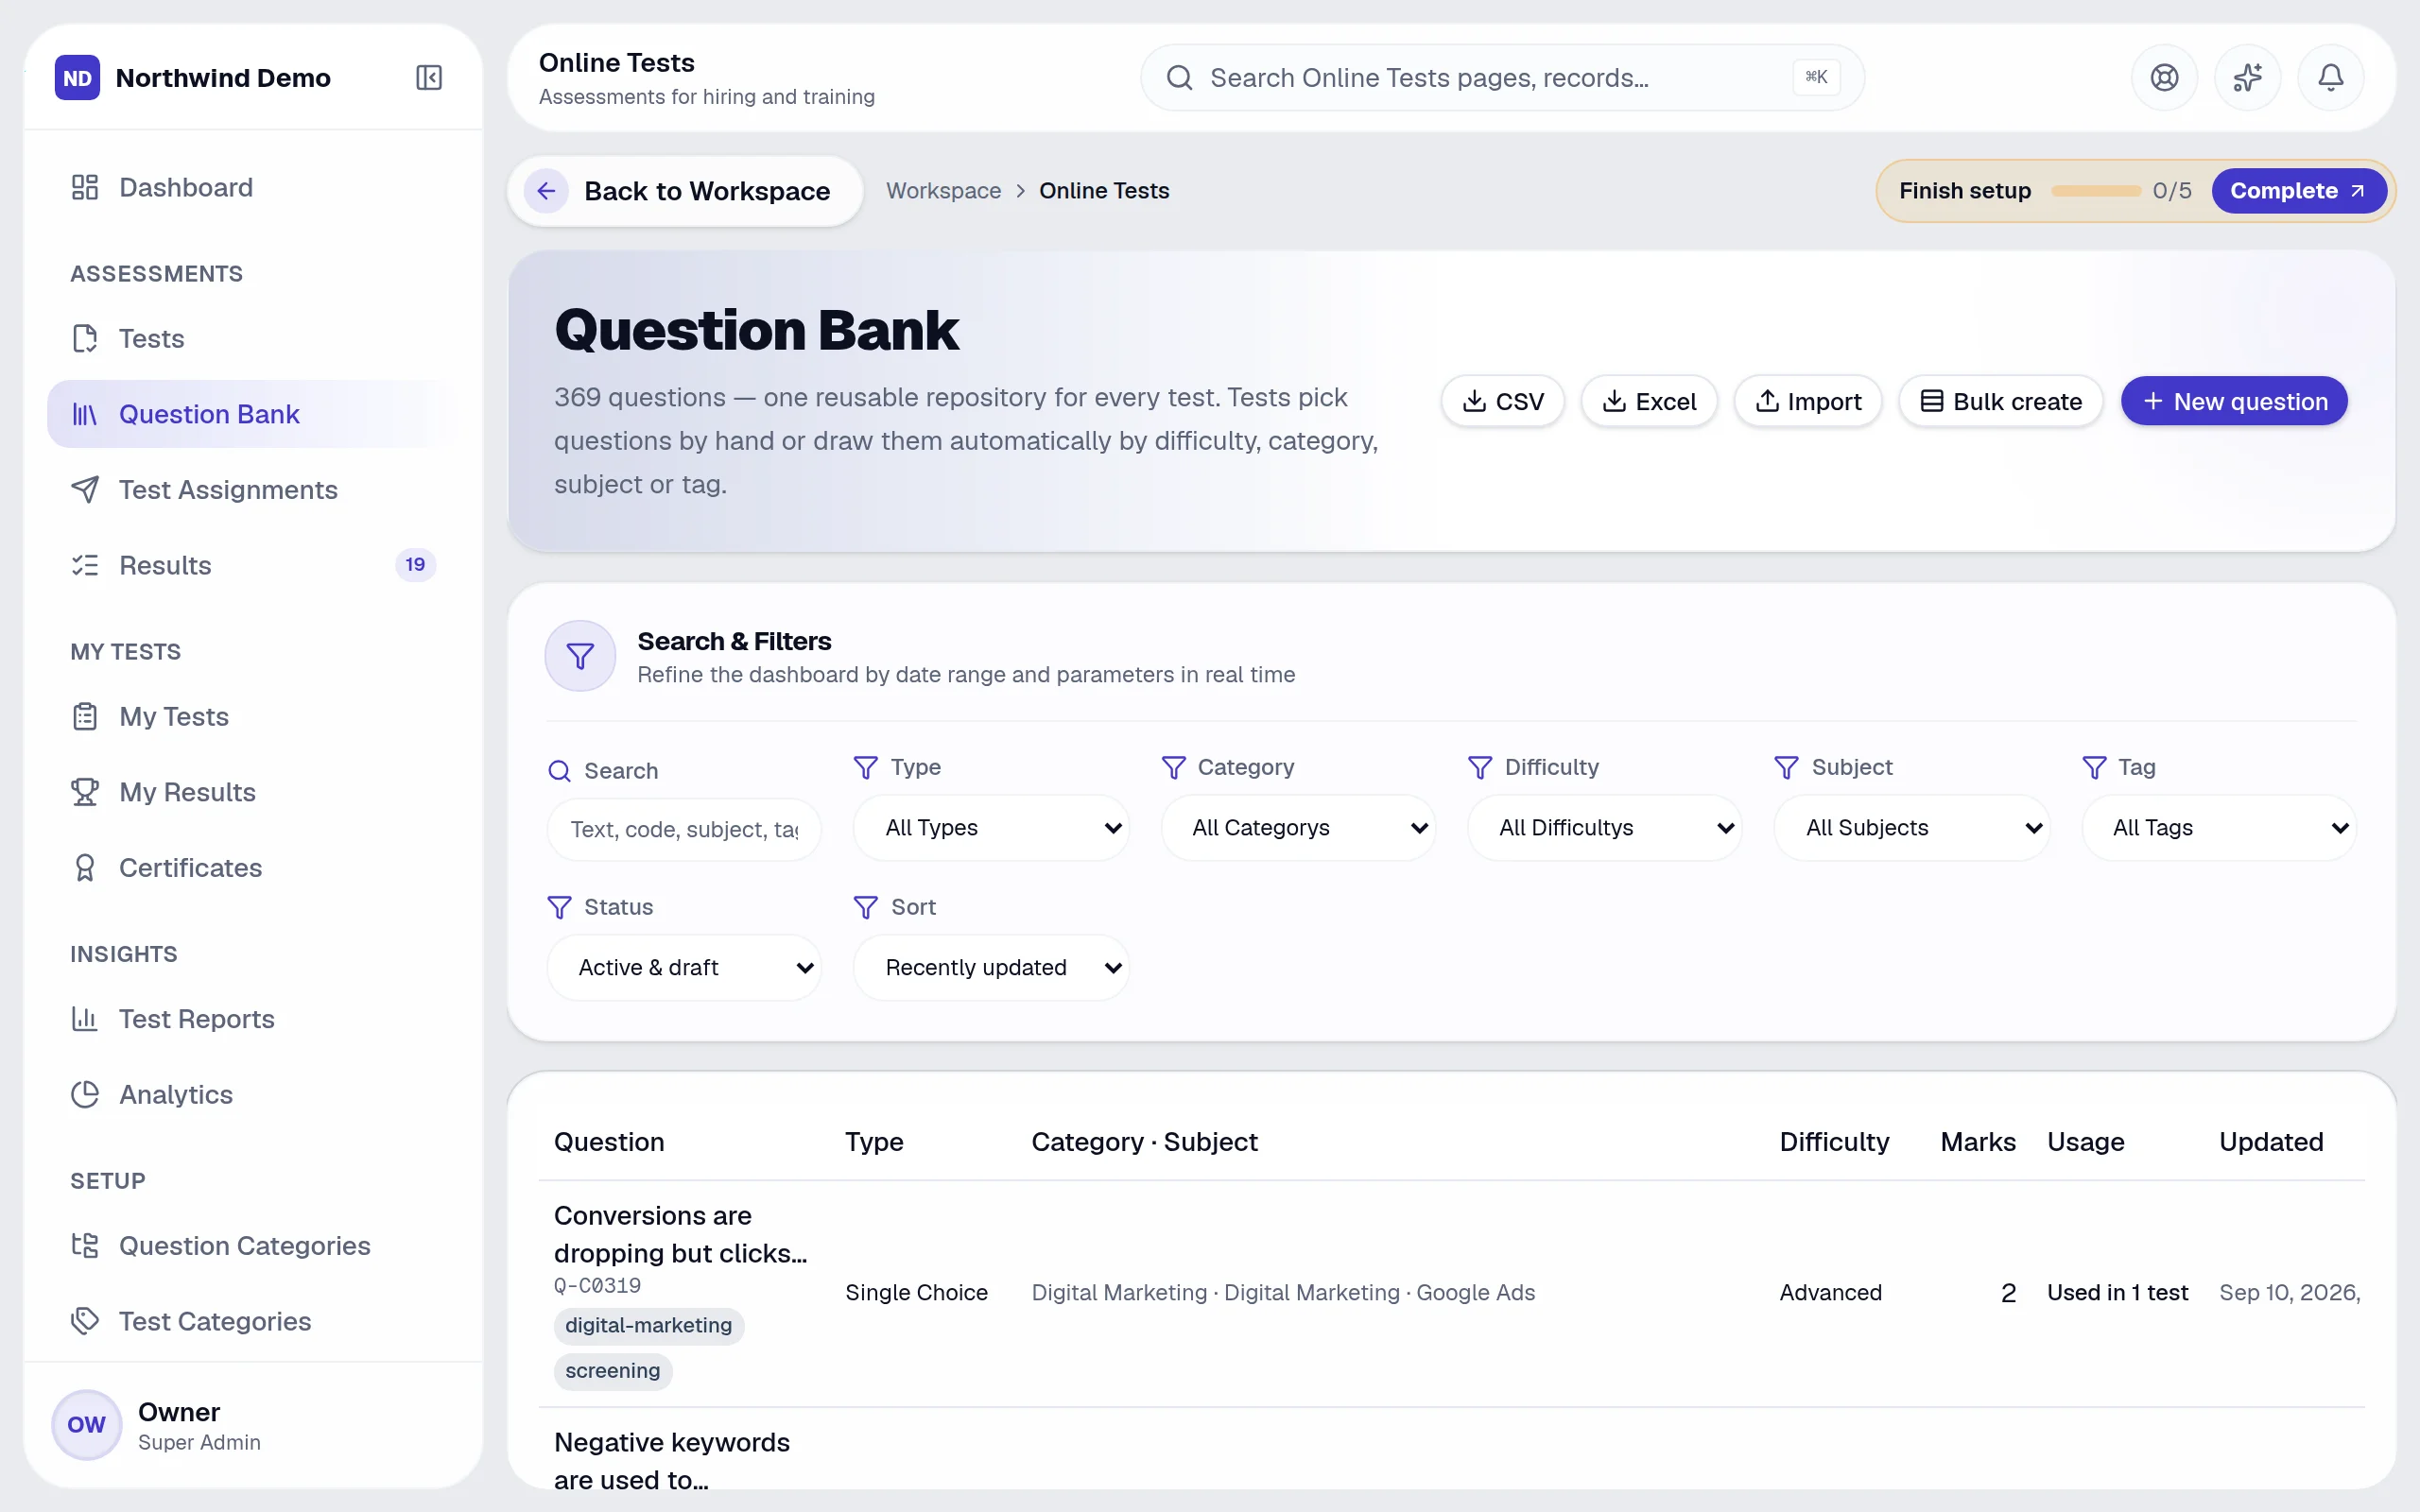Open the All Subjects dropdown
The image size is (2420, 1512).
(1912, 828)
